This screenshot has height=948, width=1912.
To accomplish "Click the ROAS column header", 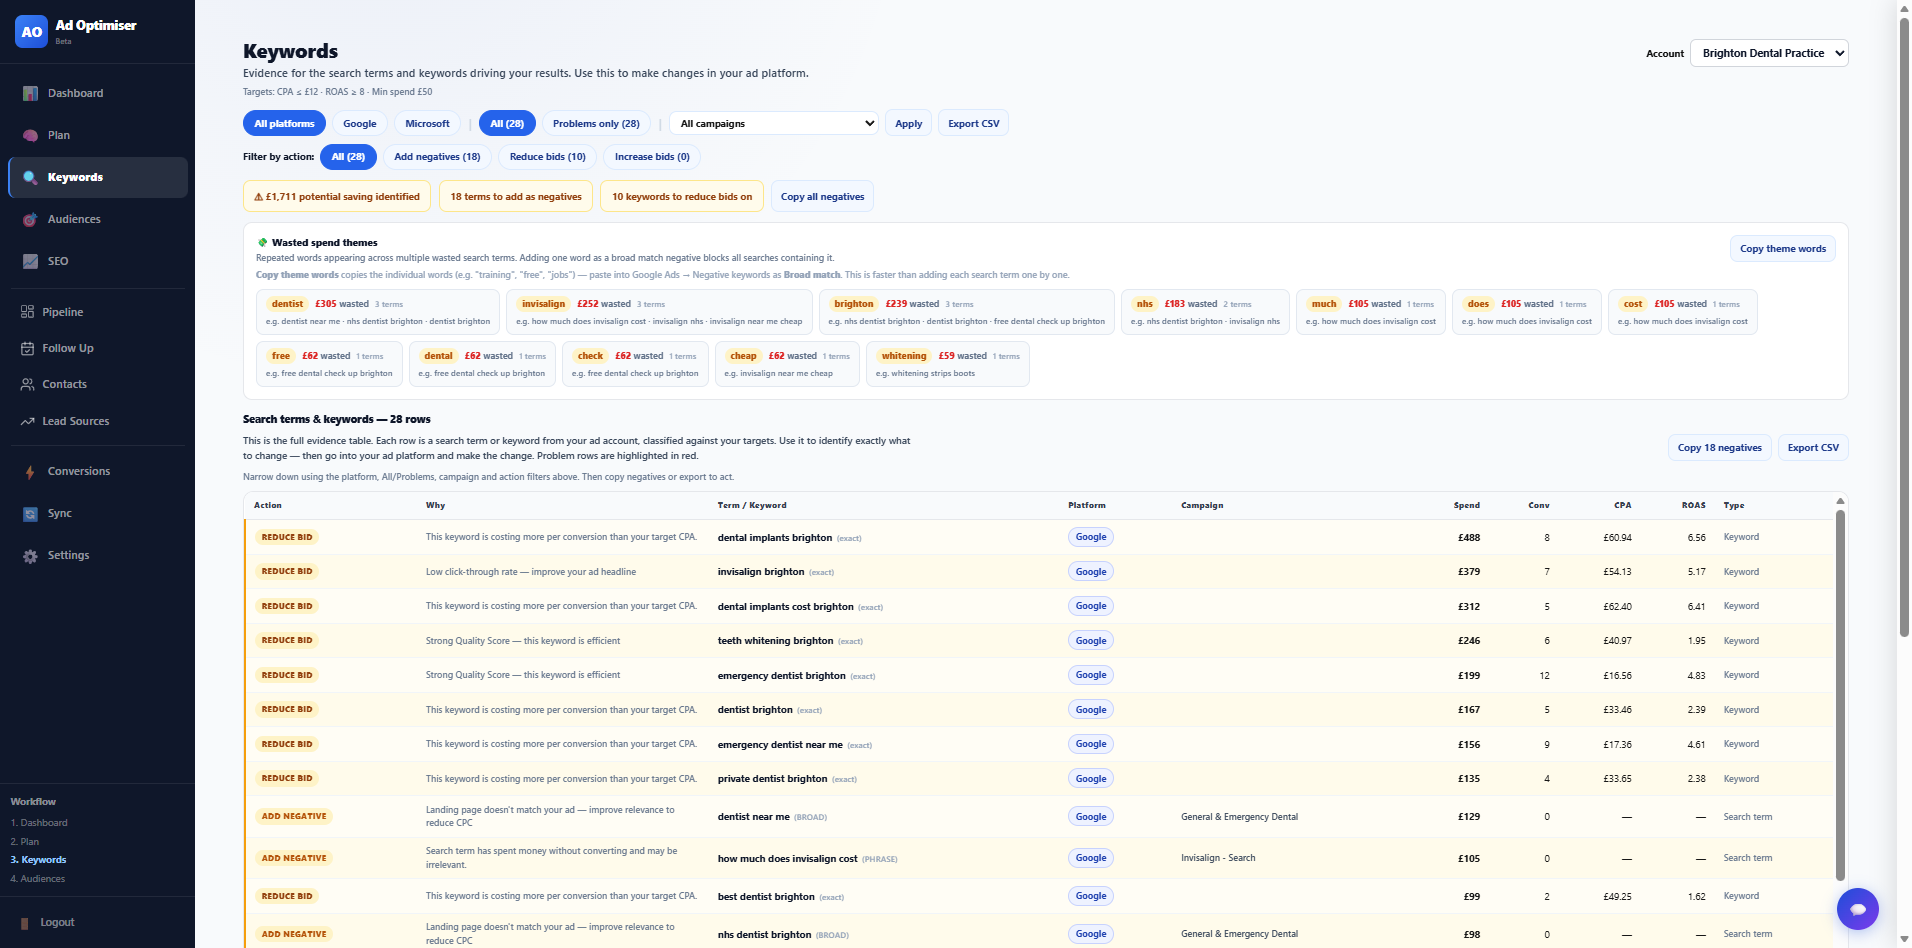I will point(1694,505).
